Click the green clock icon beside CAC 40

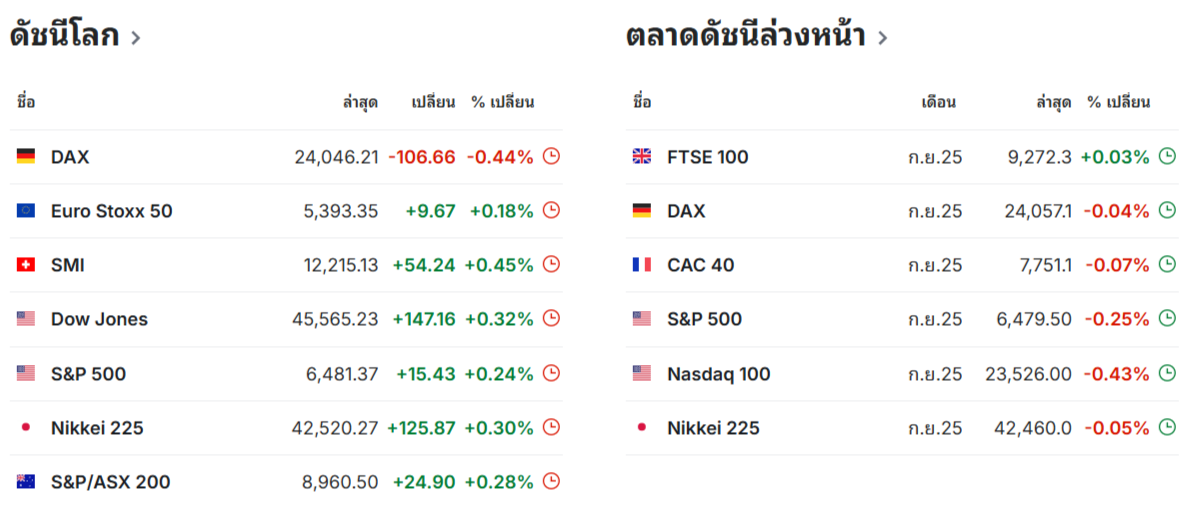pos(1168,265)
